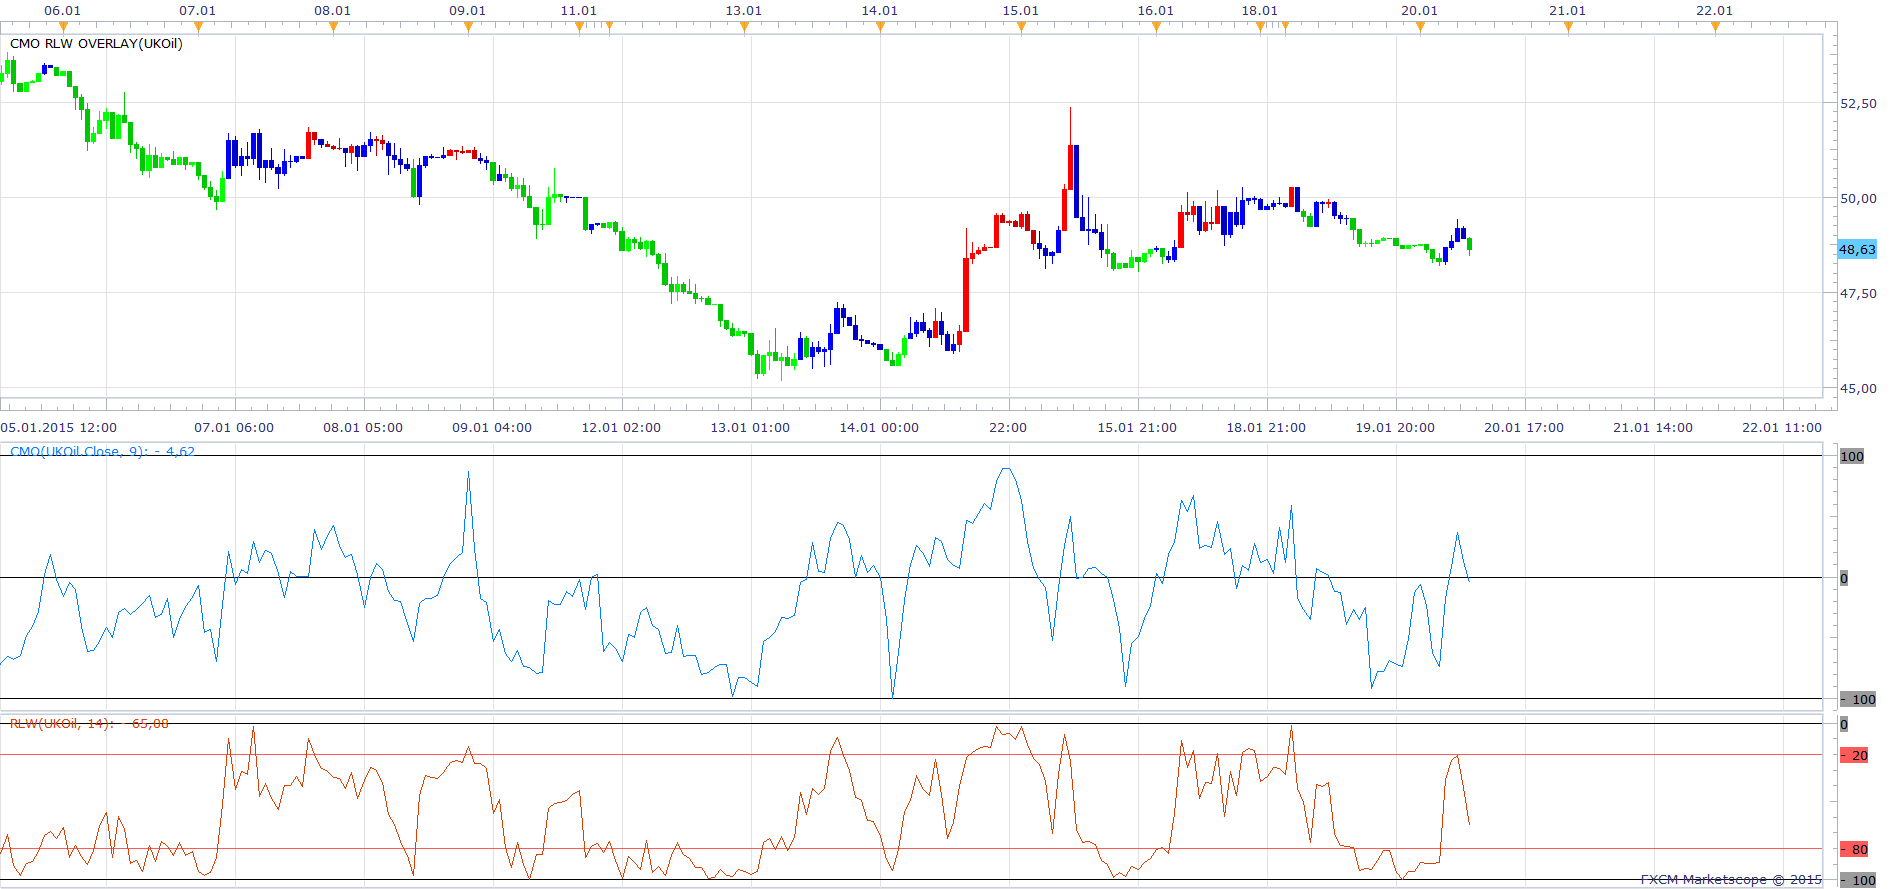Click the orange day marker under 06.01
This screenshot has width=1903, height=889.
[63, 27]
